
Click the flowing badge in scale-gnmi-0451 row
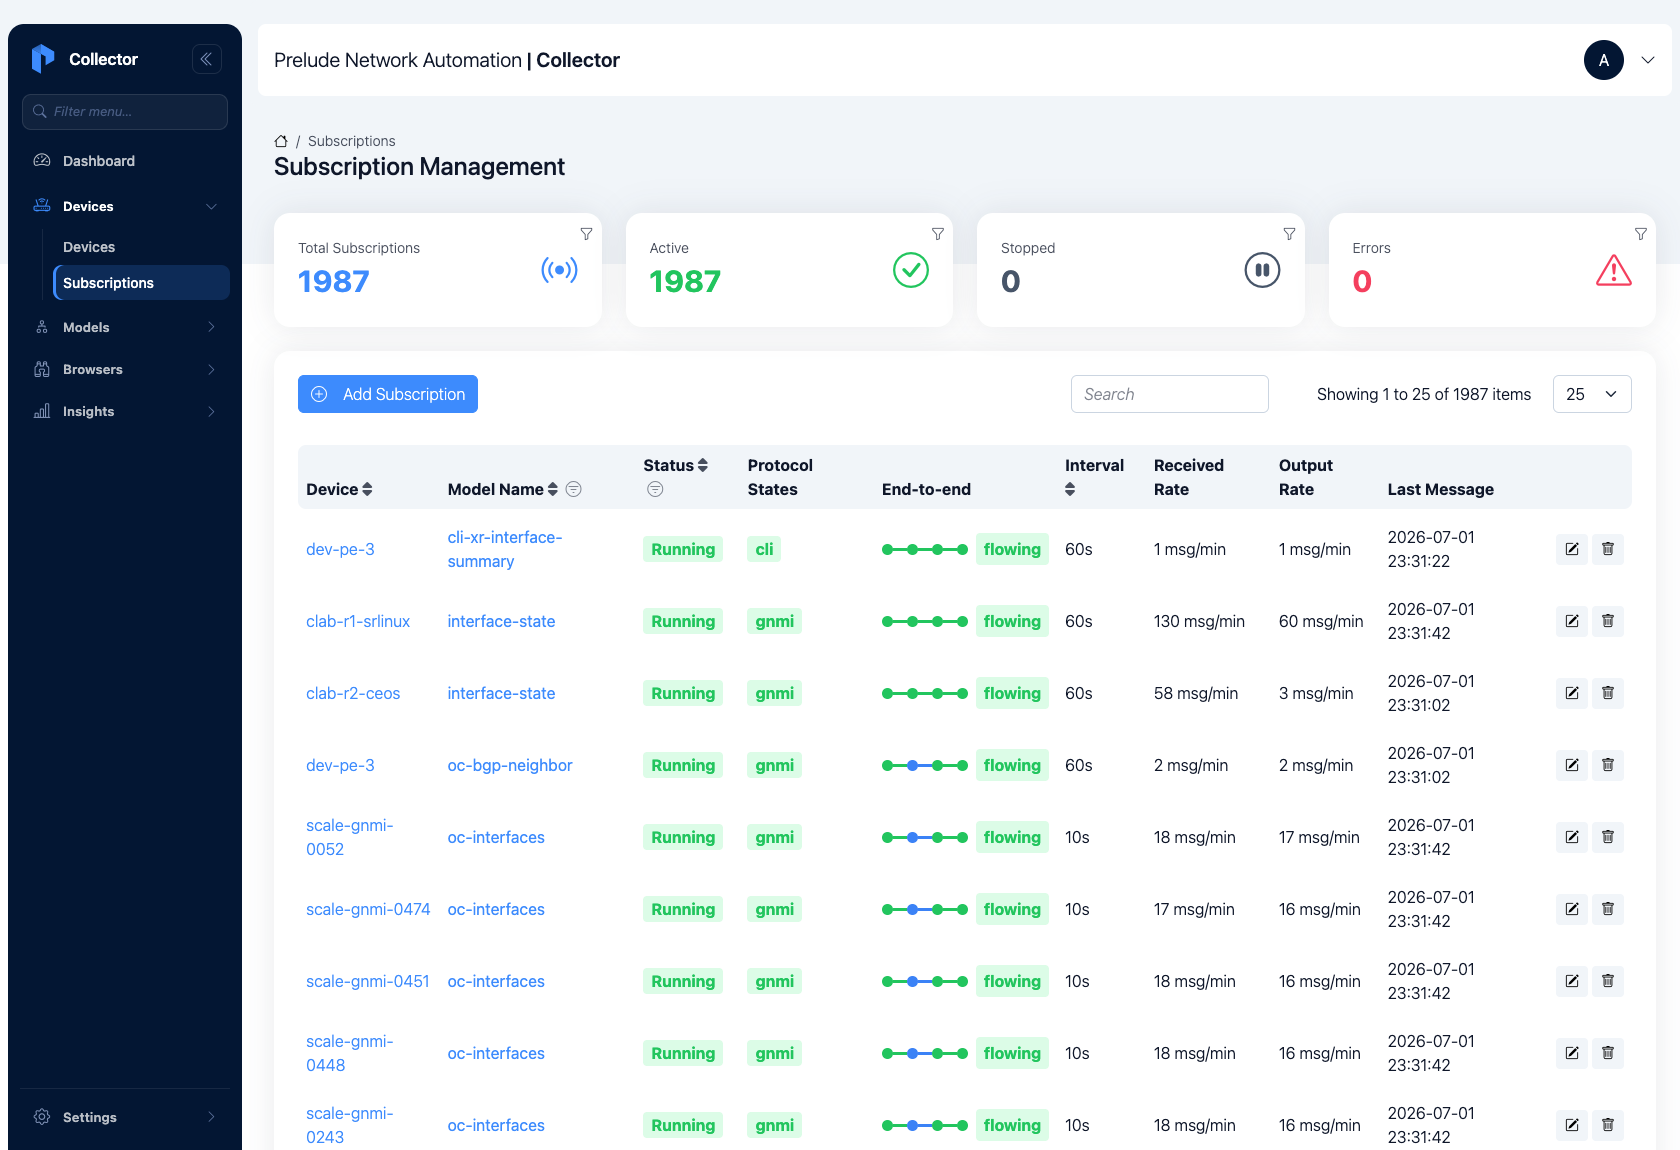[1012, 981]
